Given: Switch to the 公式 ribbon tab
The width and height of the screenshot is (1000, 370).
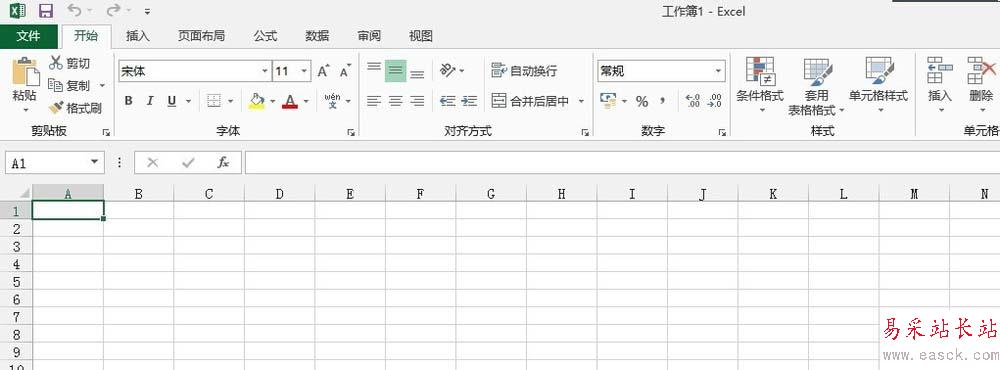Looking at the screenshot, I should point(265,36).
